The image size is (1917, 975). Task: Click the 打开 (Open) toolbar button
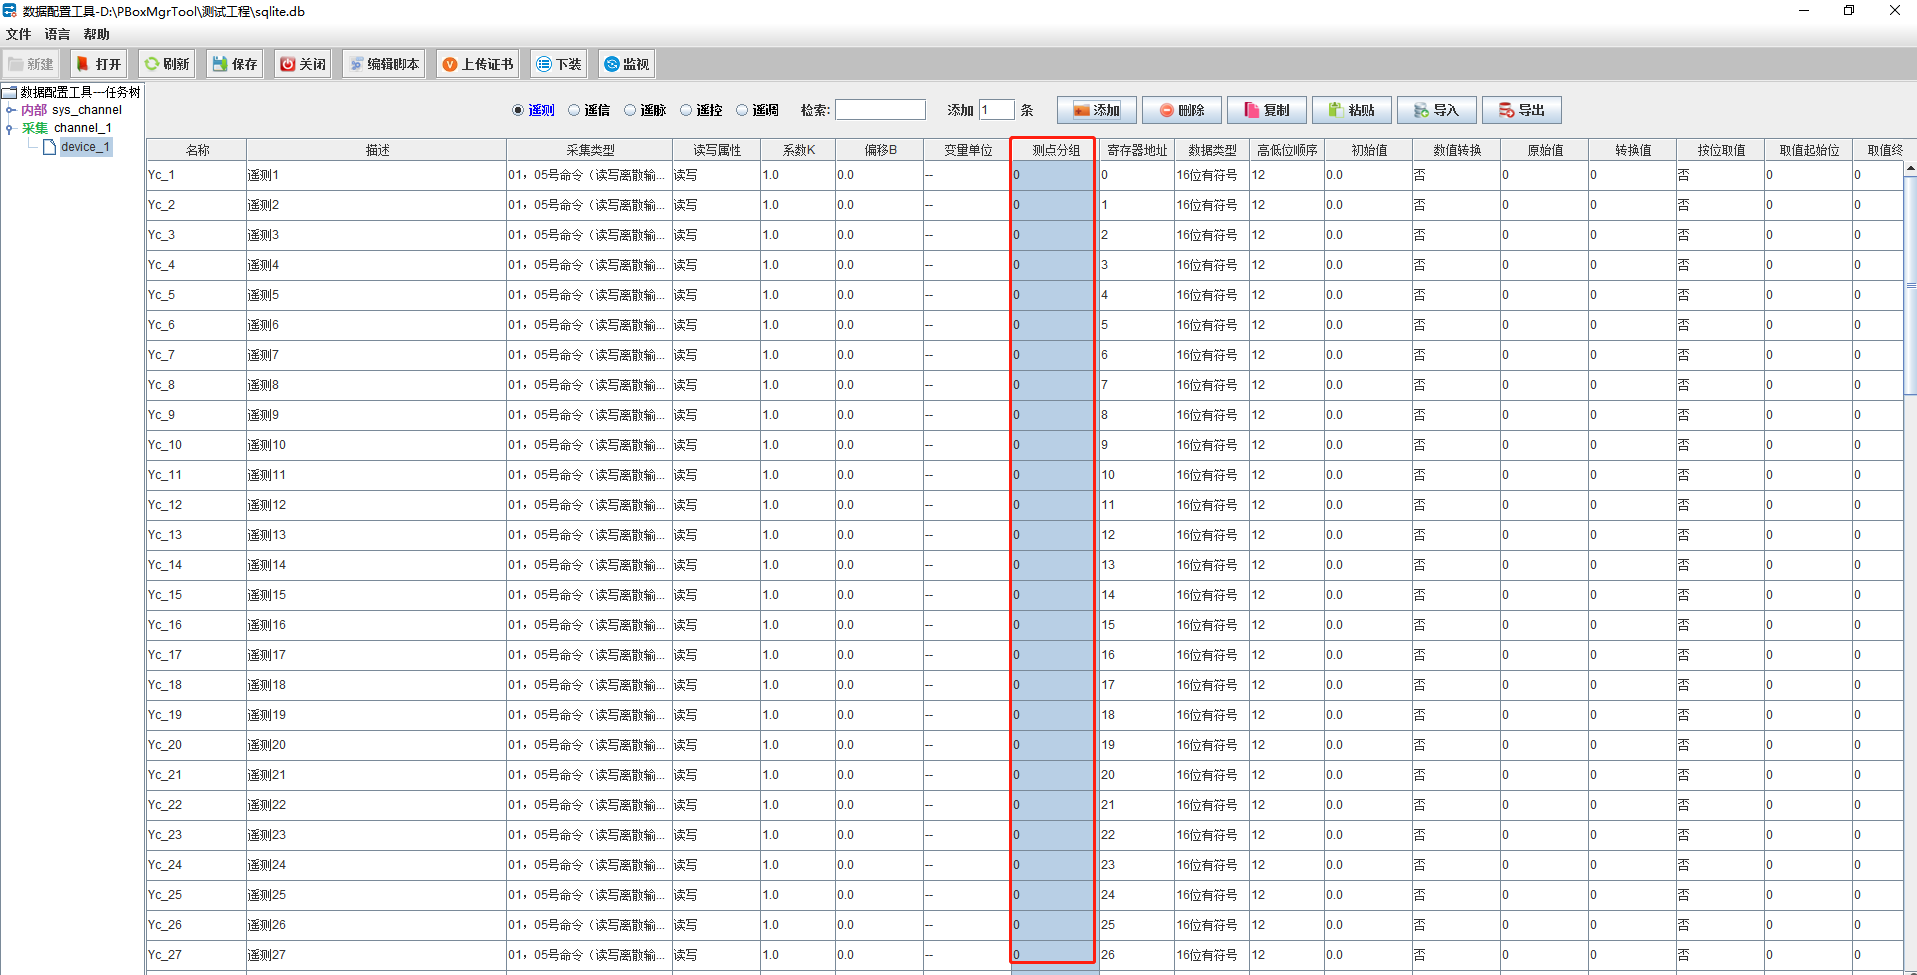point(99,64)
